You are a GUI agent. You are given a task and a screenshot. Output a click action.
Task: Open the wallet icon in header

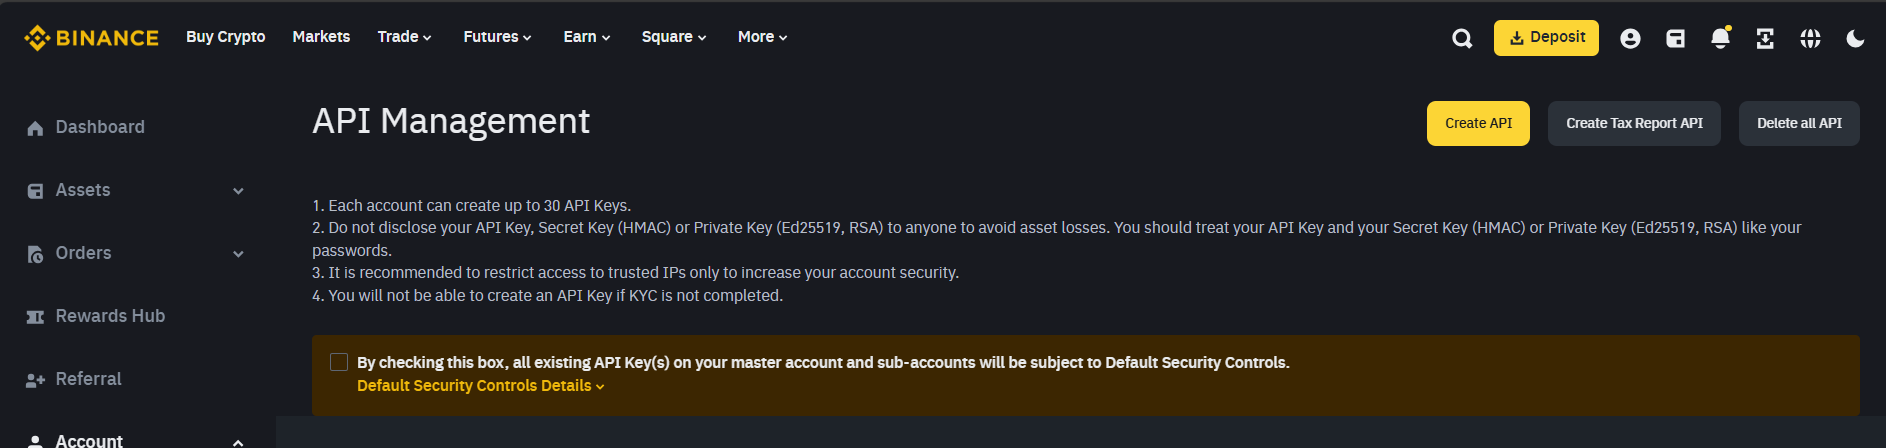1676,39
